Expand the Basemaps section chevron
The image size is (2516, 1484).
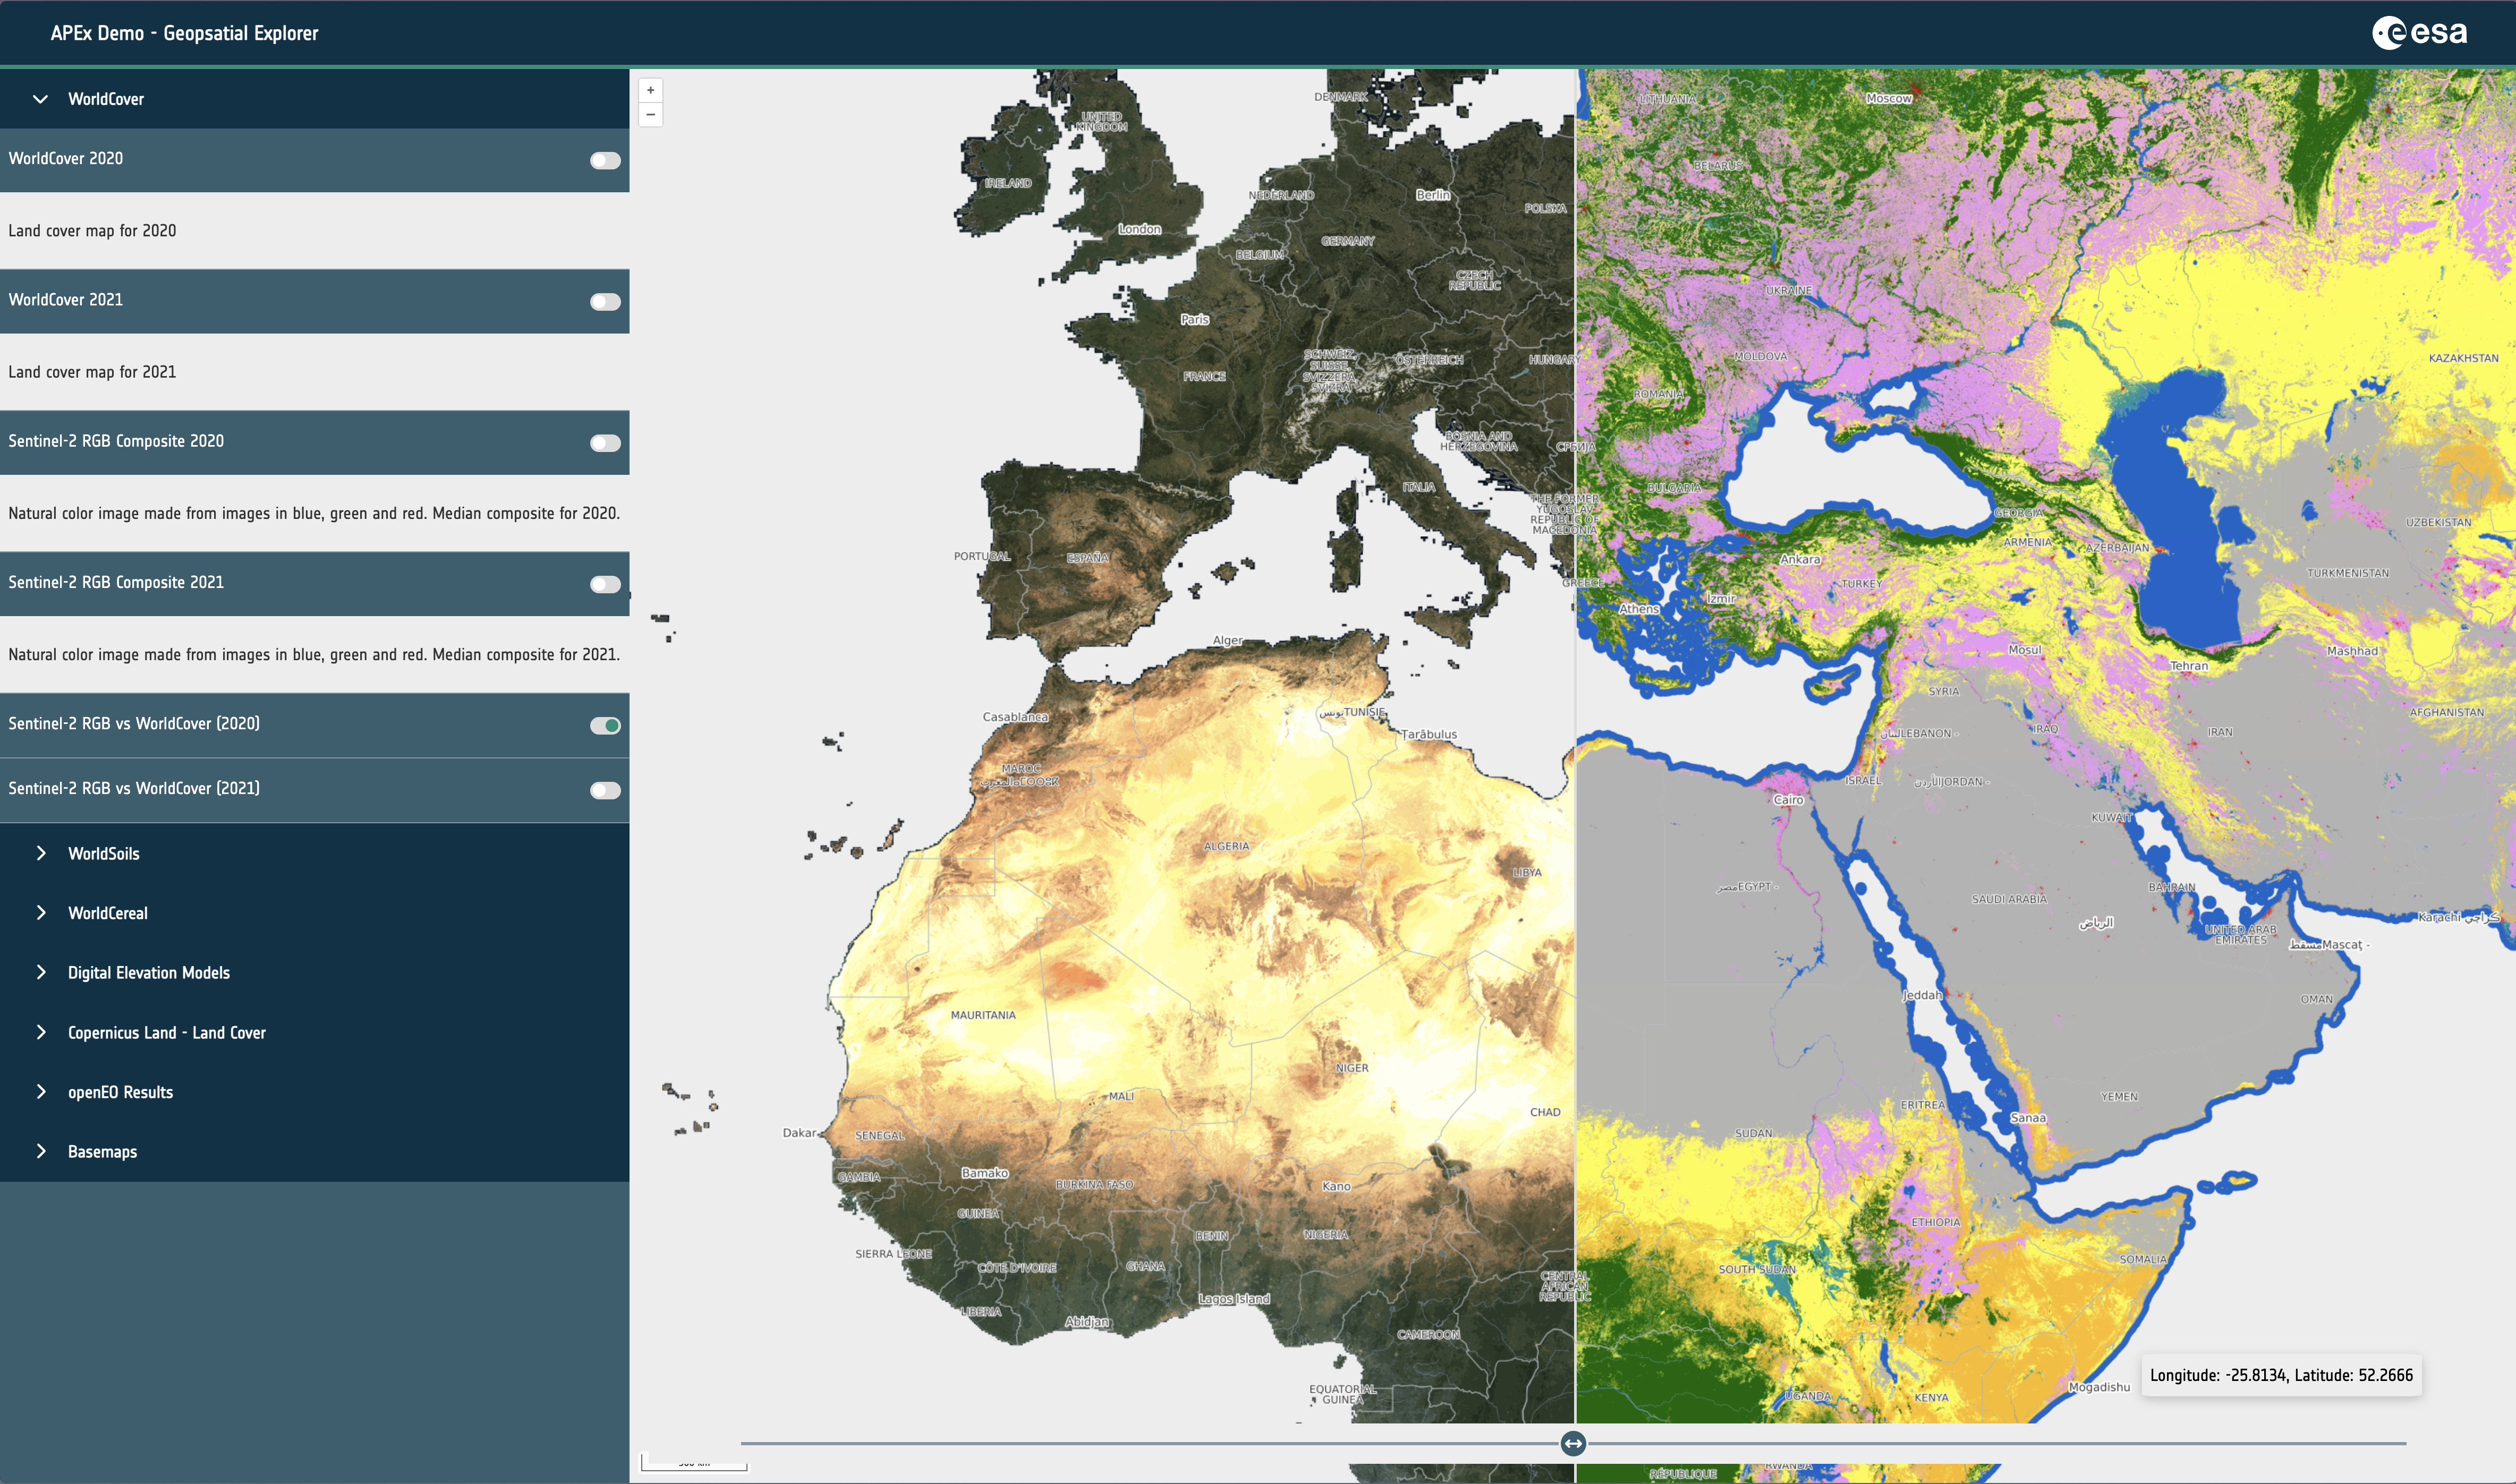point(40,1151)
